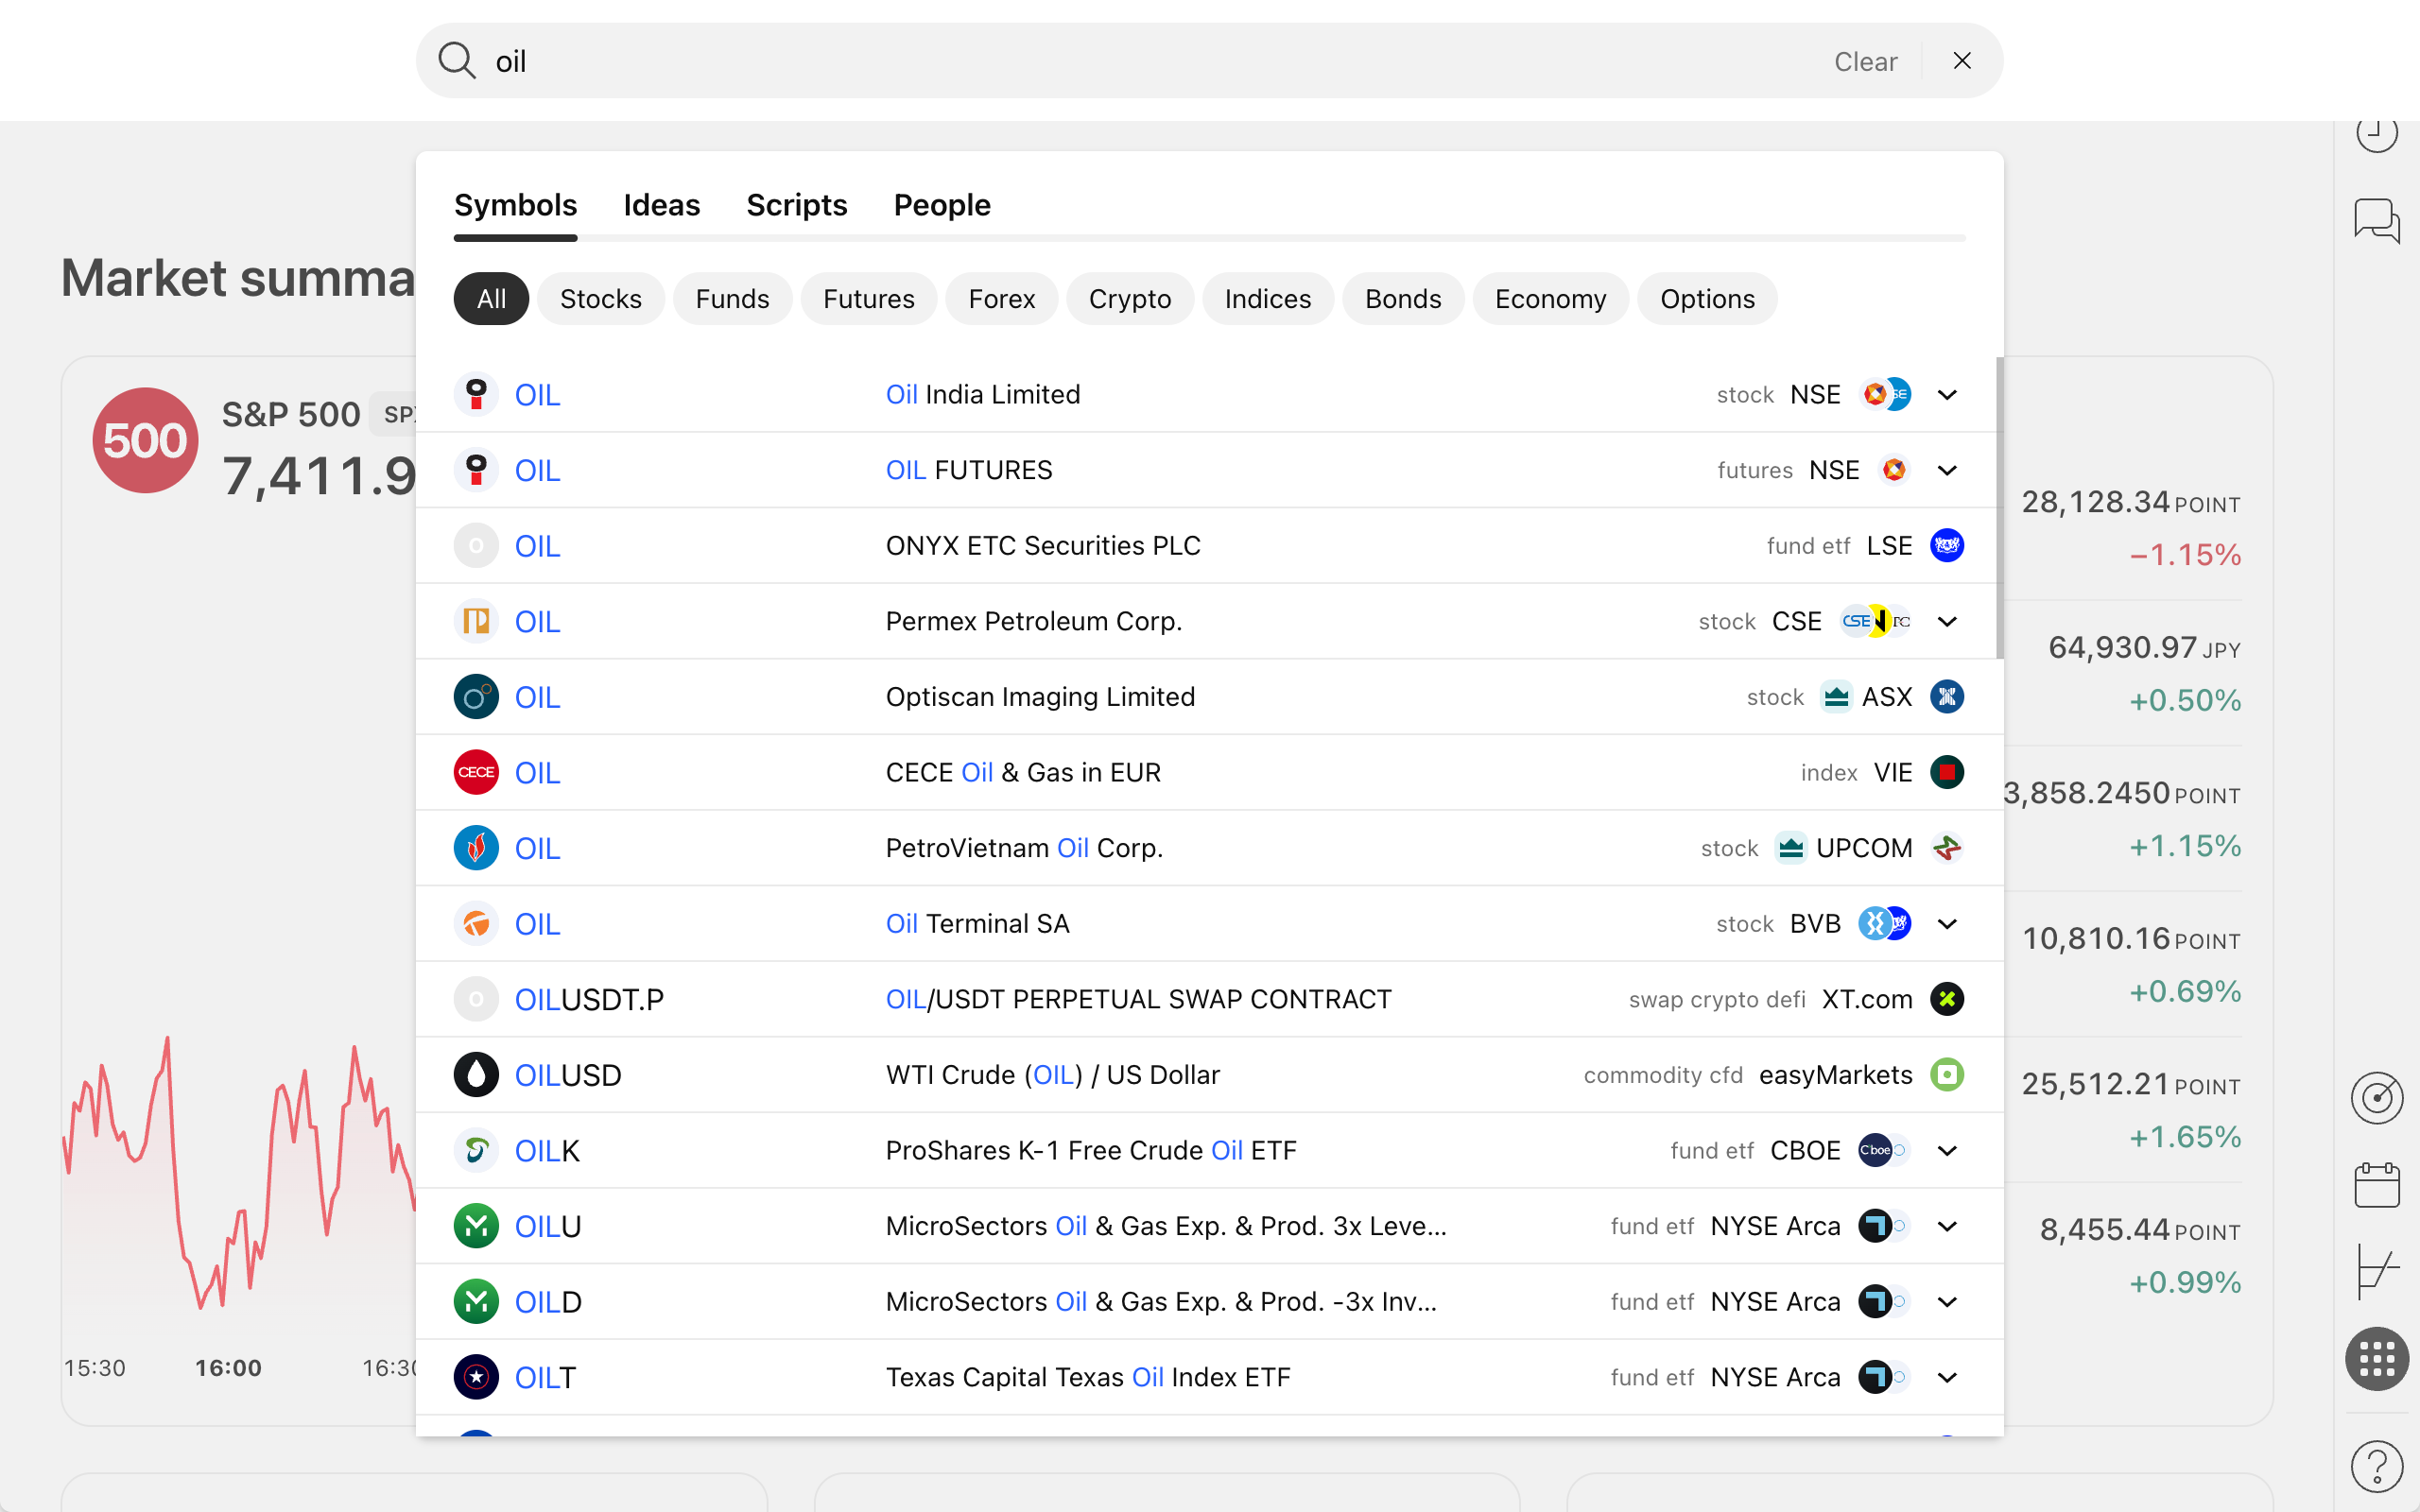The image size is (2420, 1512).
Task: Filter results by Funds
Action: pos(732,299)
